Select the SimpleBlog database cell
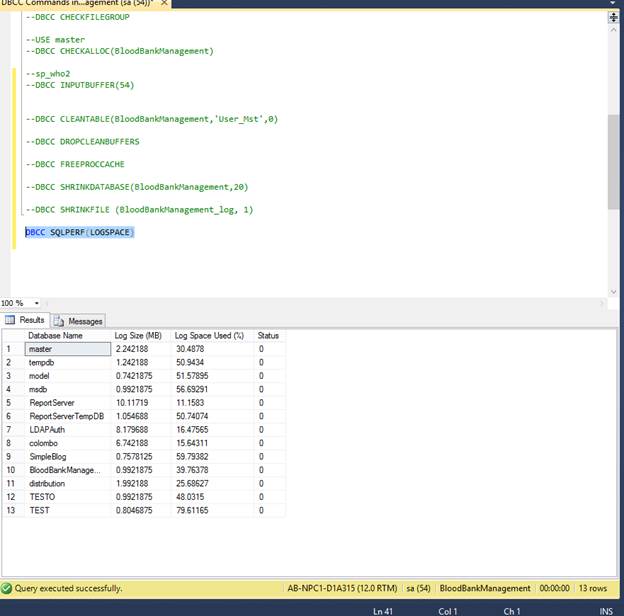 tap(68, 457)
